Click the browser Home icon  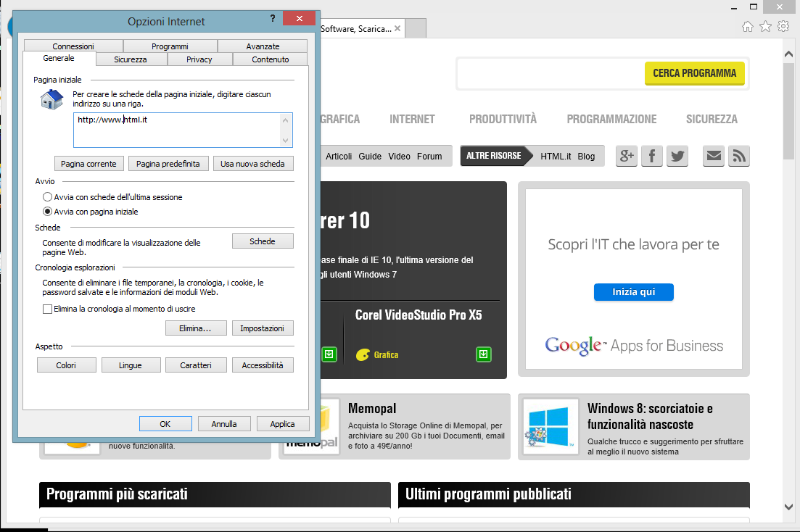point(747,27)
